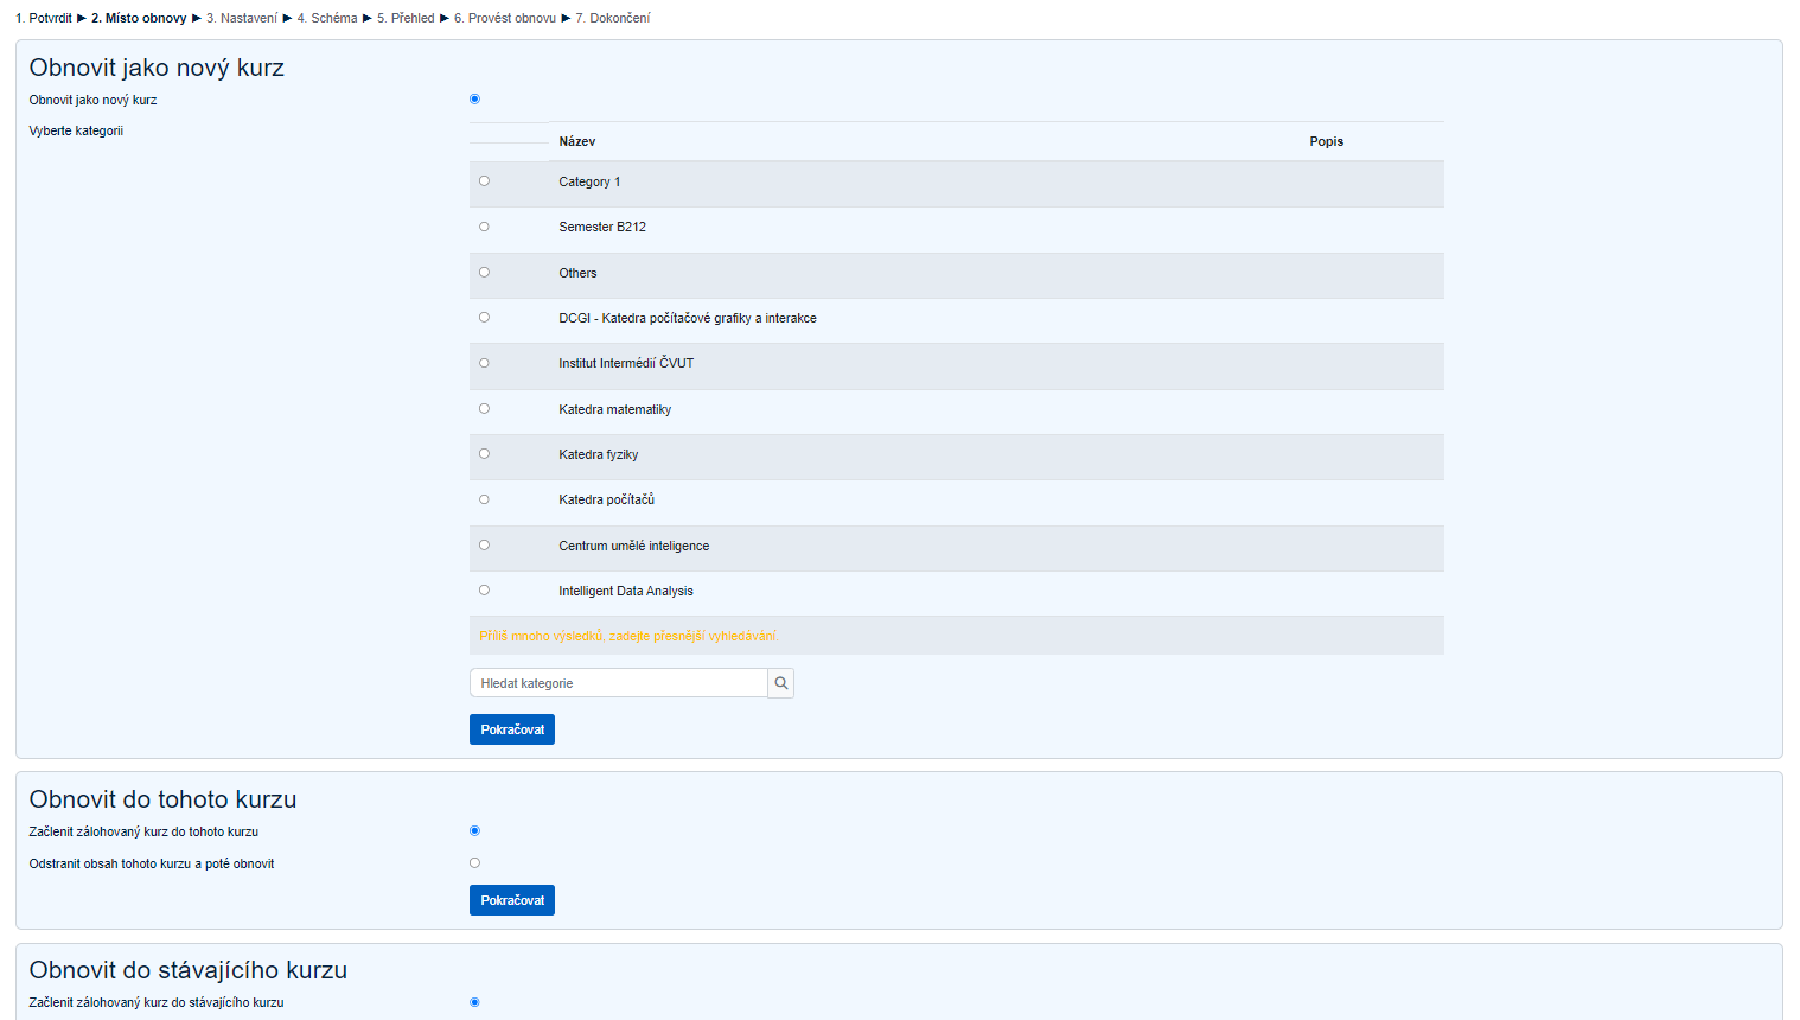Viewport: 1800px width, 1020px height.
Task: Click 'DCGI - Katedra počítačové grafiky a interakce' text
Action: click(x=688, y=318)
